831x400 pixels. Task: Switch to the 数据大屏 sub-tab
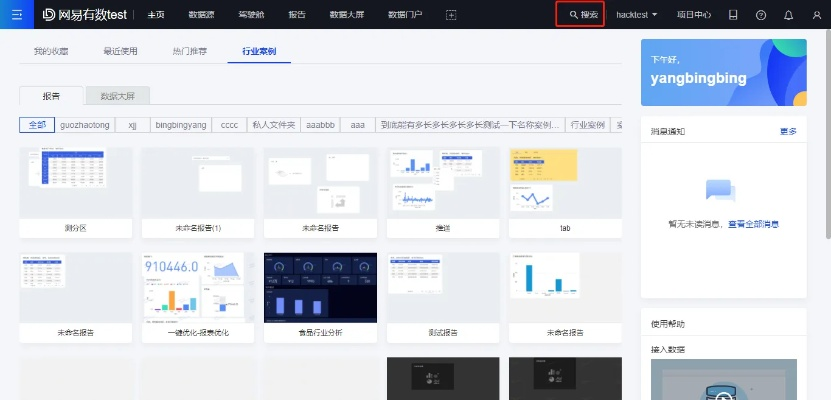pos(118,95)
